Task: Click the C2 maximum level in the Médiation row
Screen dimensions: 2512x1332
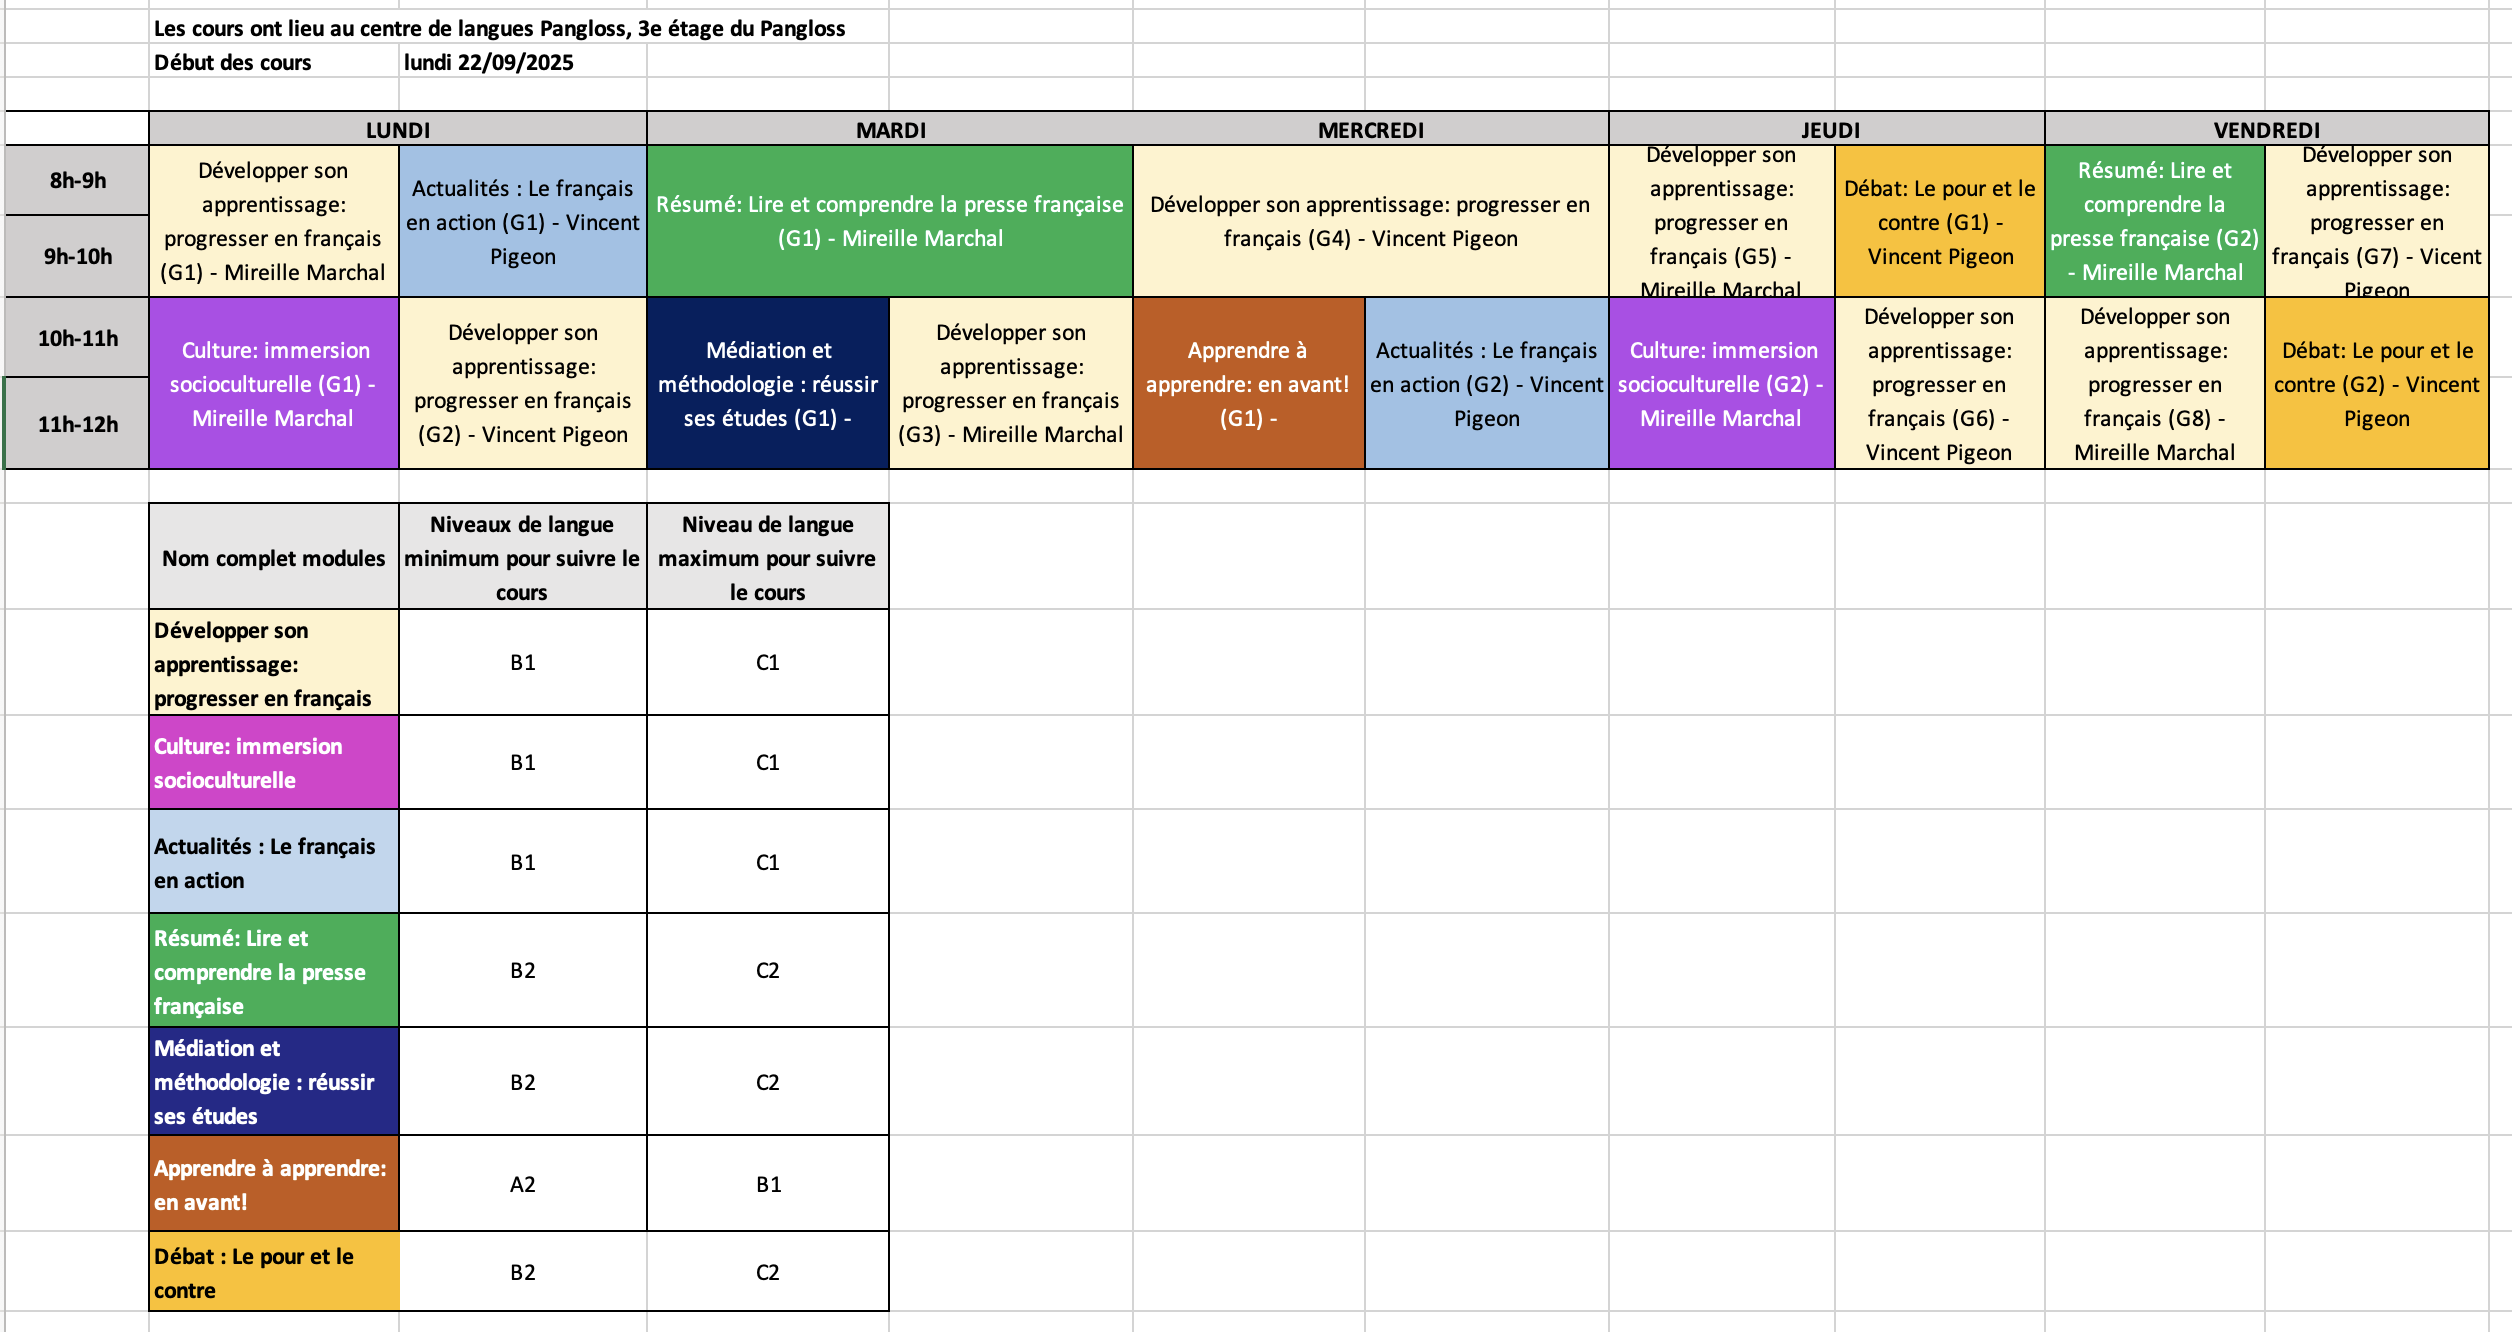Action: coord(768,1082)
